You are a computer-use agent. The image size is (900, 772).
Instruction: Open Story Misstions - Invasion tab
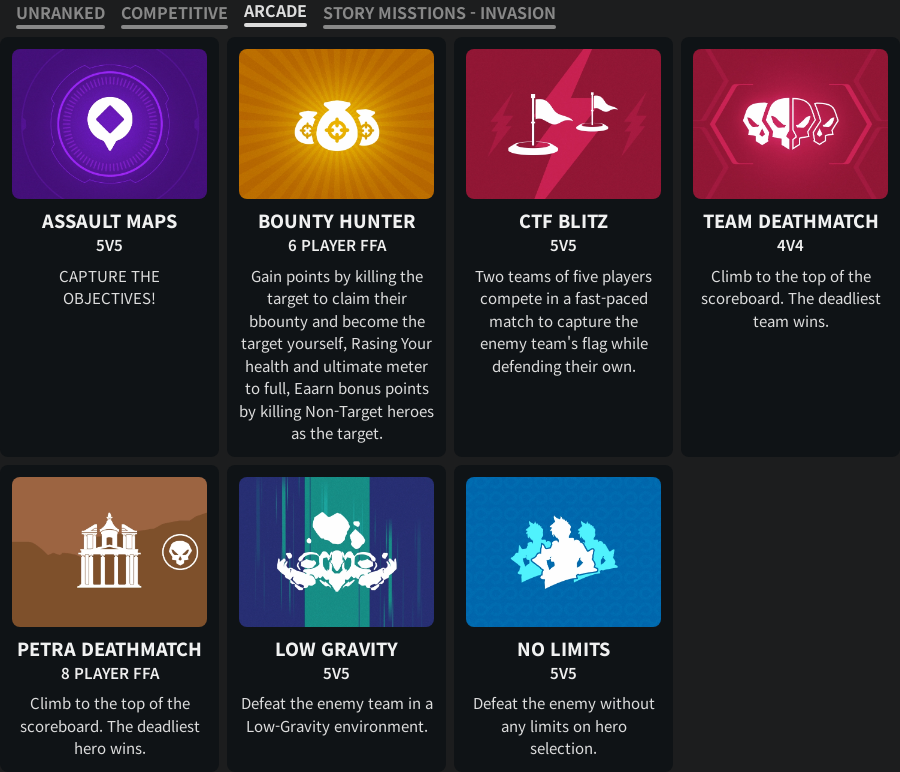coord(439,13)
